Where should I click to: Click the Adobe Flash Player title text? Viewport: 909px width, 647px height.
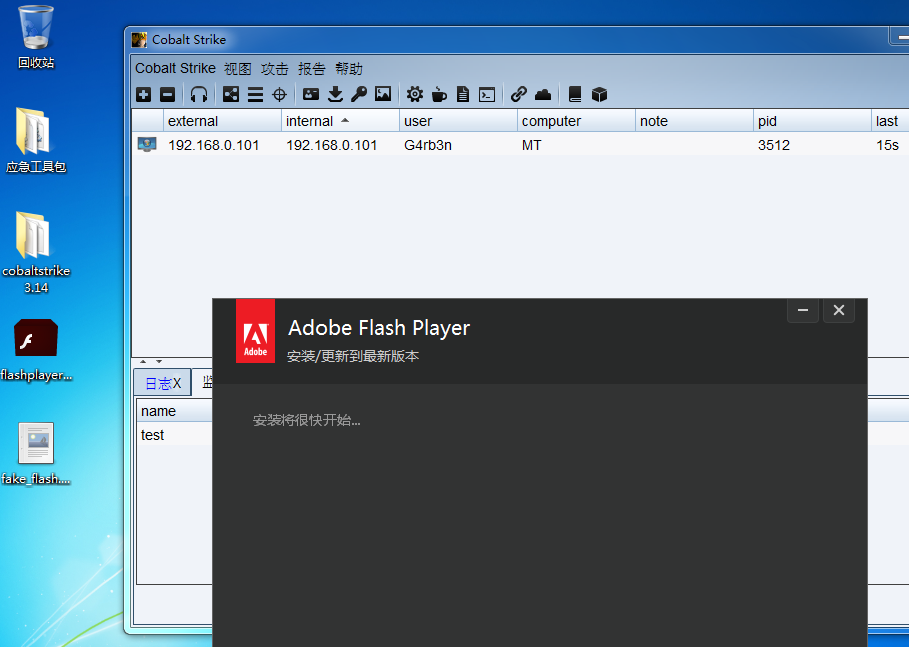pos(379,328)
